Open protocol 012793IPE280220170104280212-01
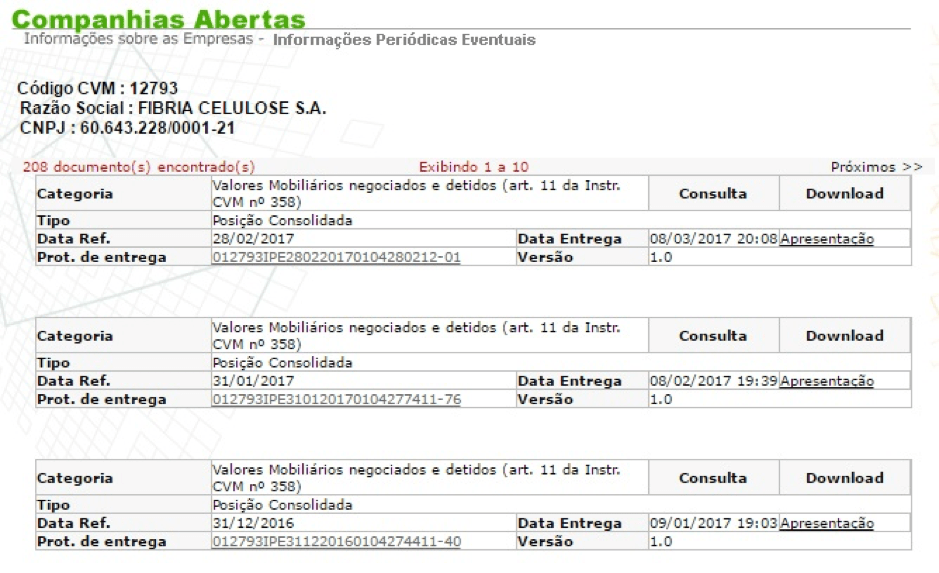Image resolution: width=939 pixels, height=573 pixels. [336, 257]
